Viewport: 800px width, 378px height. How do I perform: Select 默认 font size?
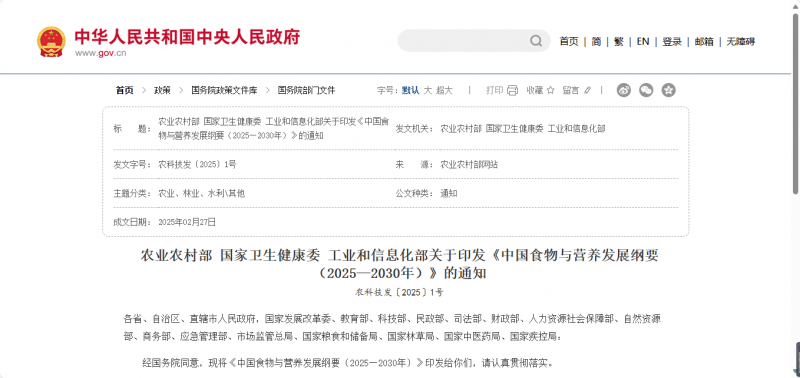pos(411,90)
